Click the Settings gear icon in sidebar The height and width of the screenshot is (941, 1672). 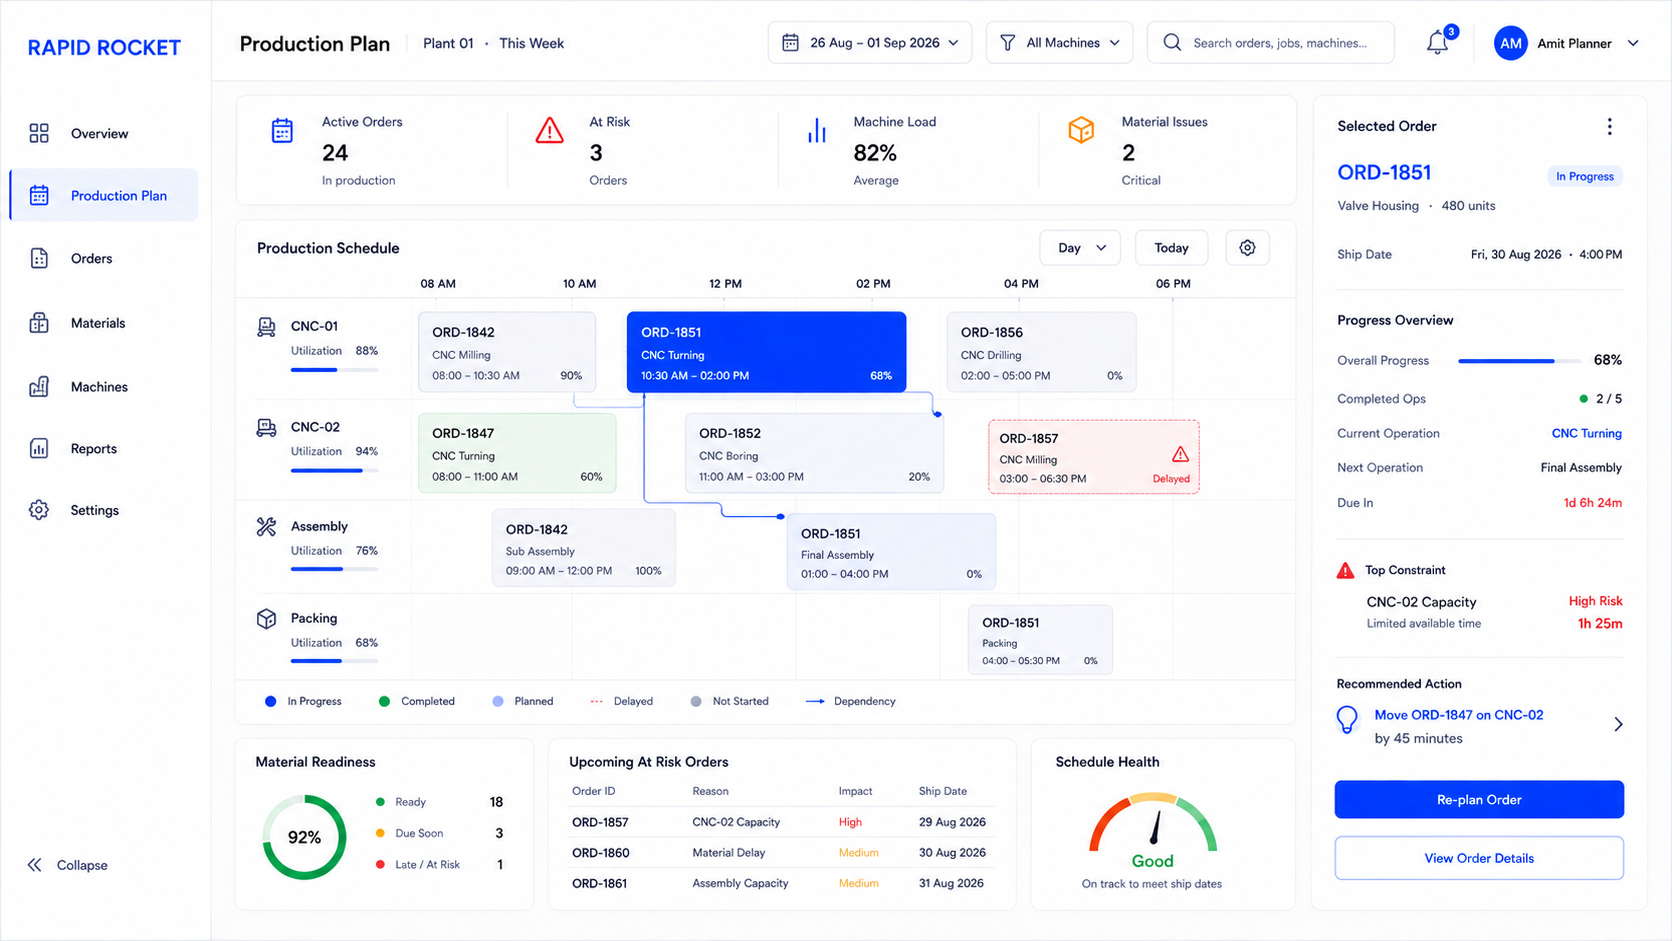(x=39, y=510)
